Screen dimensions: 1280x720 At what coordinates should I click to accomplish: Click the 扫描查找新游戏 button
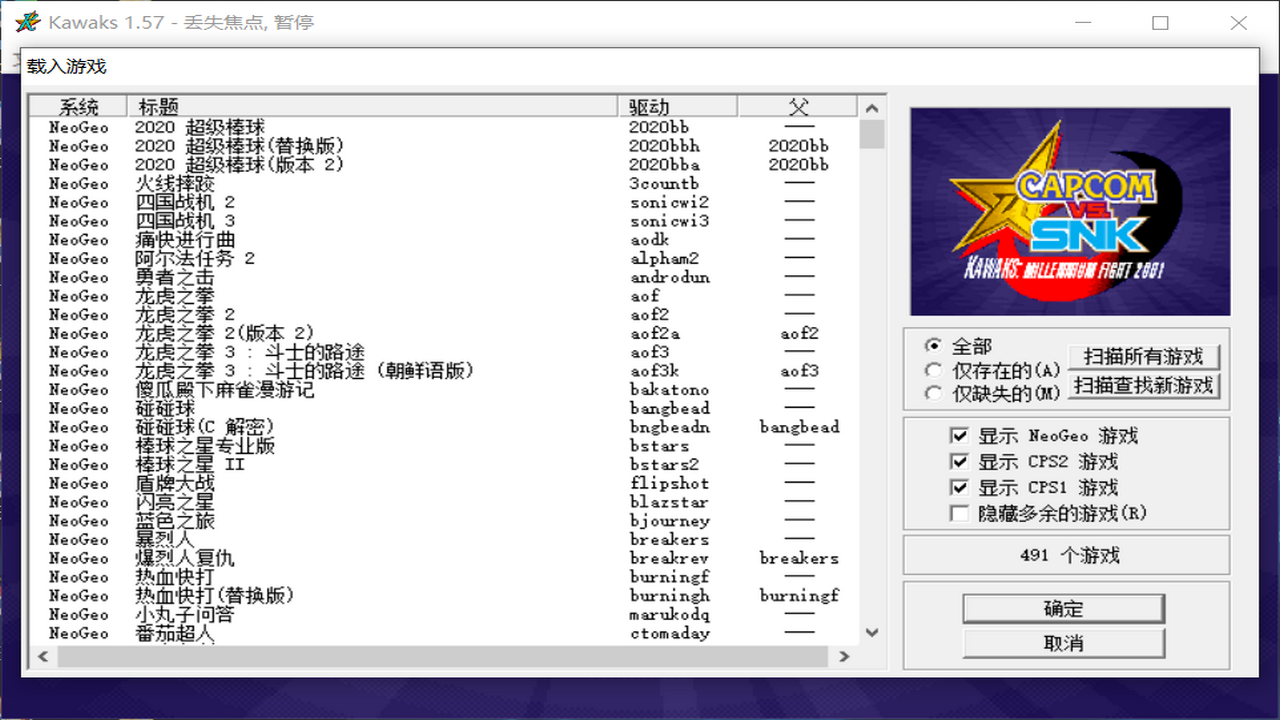(x=1143, y=385)
